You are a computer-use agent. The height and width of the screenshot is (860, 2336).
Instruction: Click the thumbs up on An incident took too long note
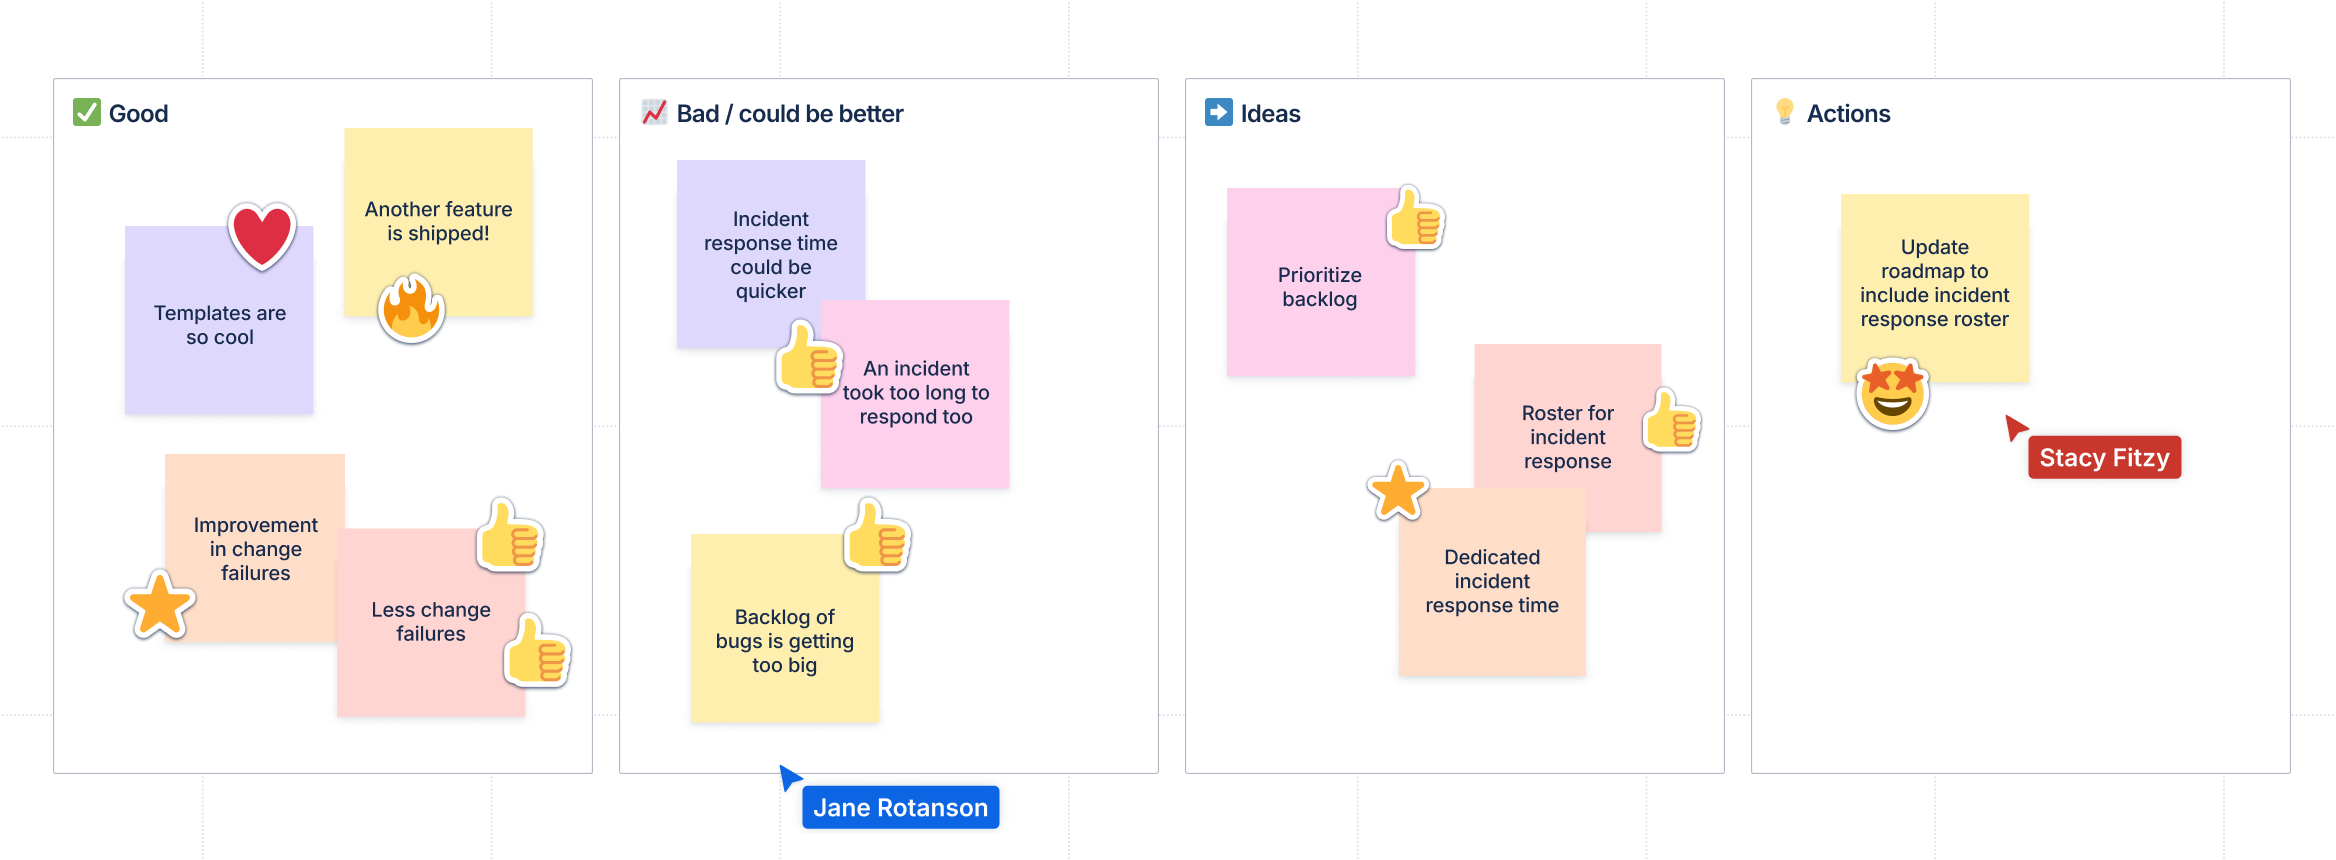(x=808, y=358)
